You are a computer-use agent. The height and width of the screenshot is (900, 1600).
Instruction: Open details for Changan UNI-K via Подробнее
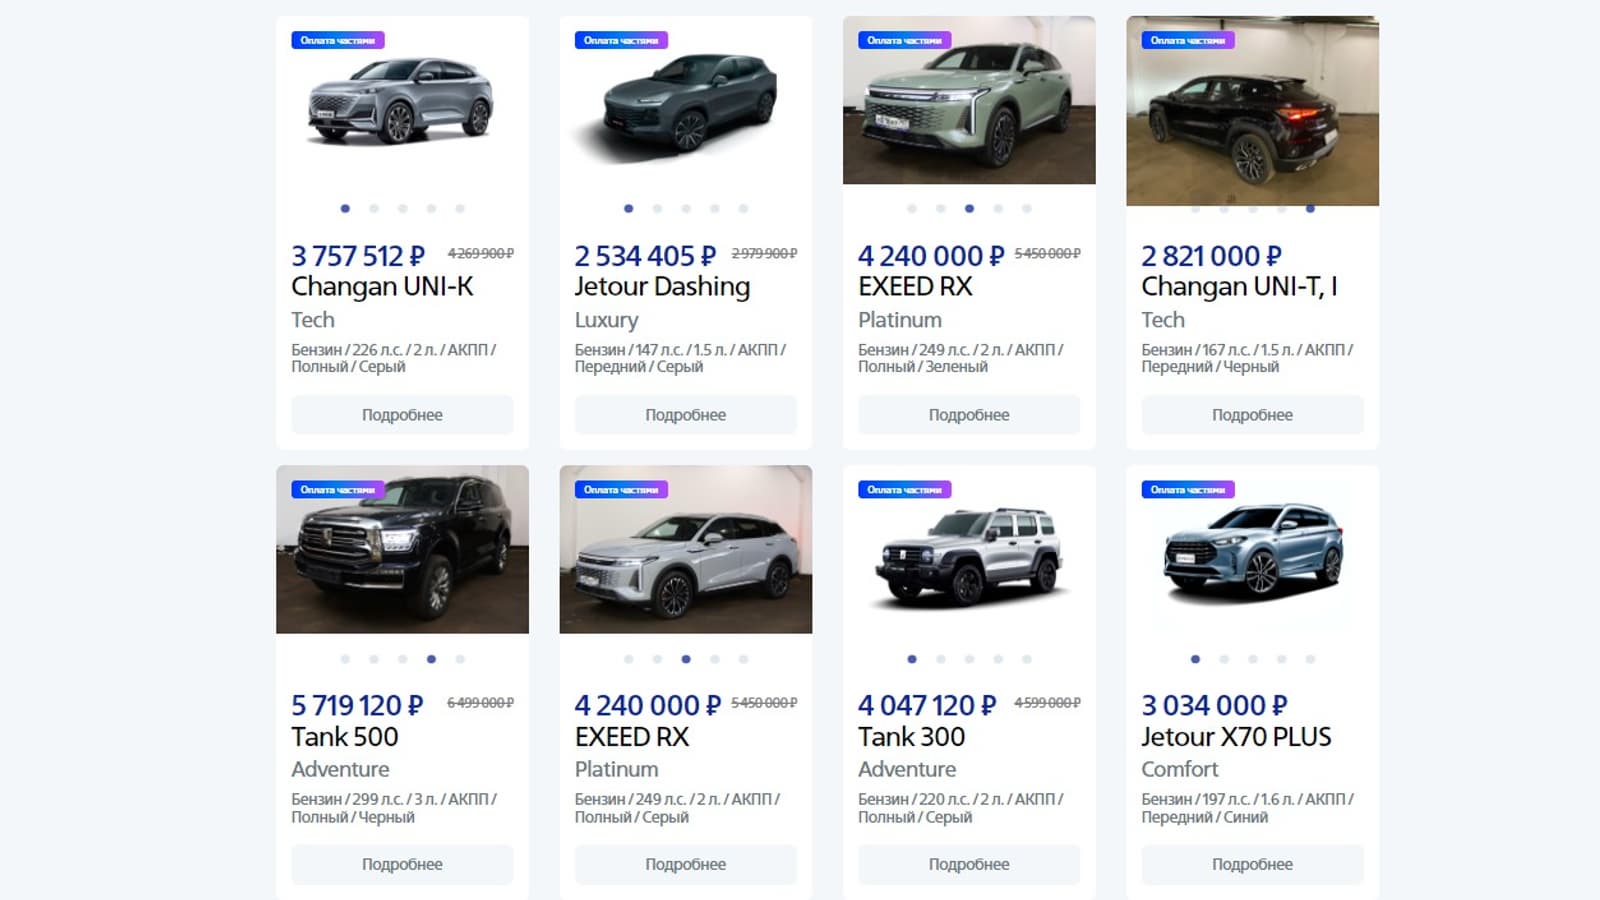click(x=402, y=415)
